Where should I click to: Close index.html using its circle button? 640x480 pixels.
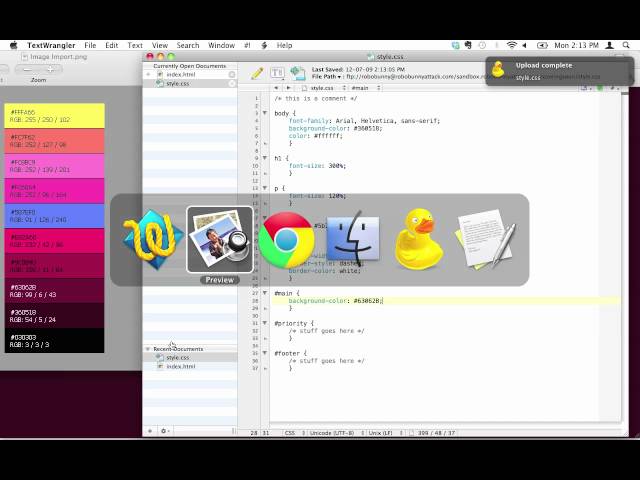[232, 74]
